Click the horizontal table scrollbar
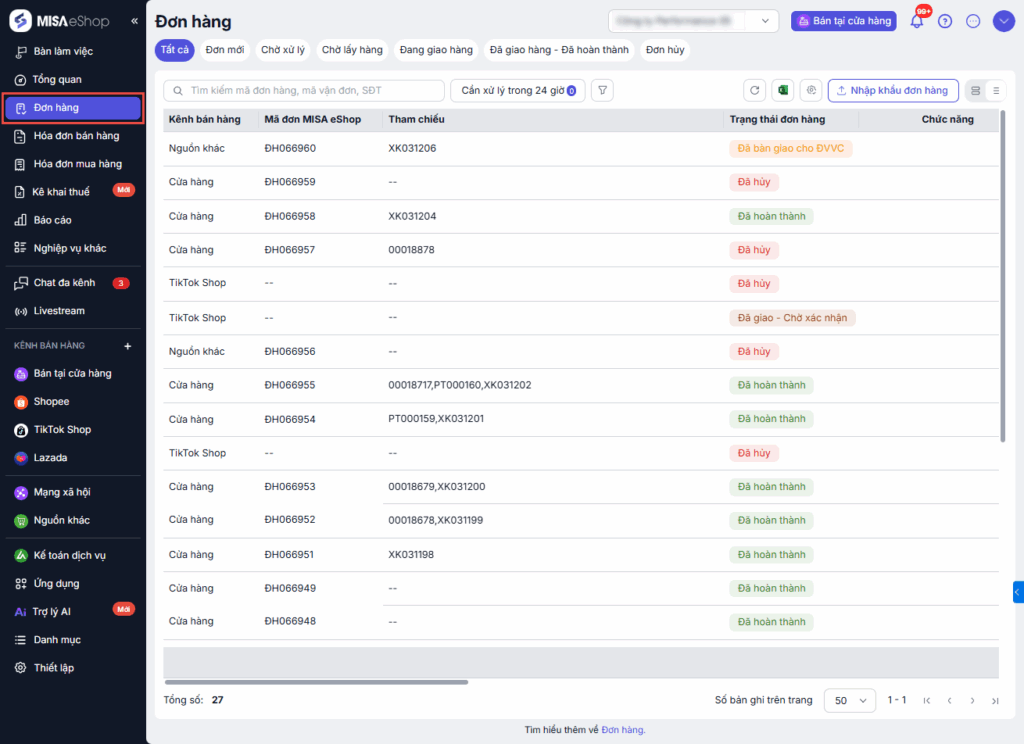The image size is (1024, 744). (x=316, y=682)
